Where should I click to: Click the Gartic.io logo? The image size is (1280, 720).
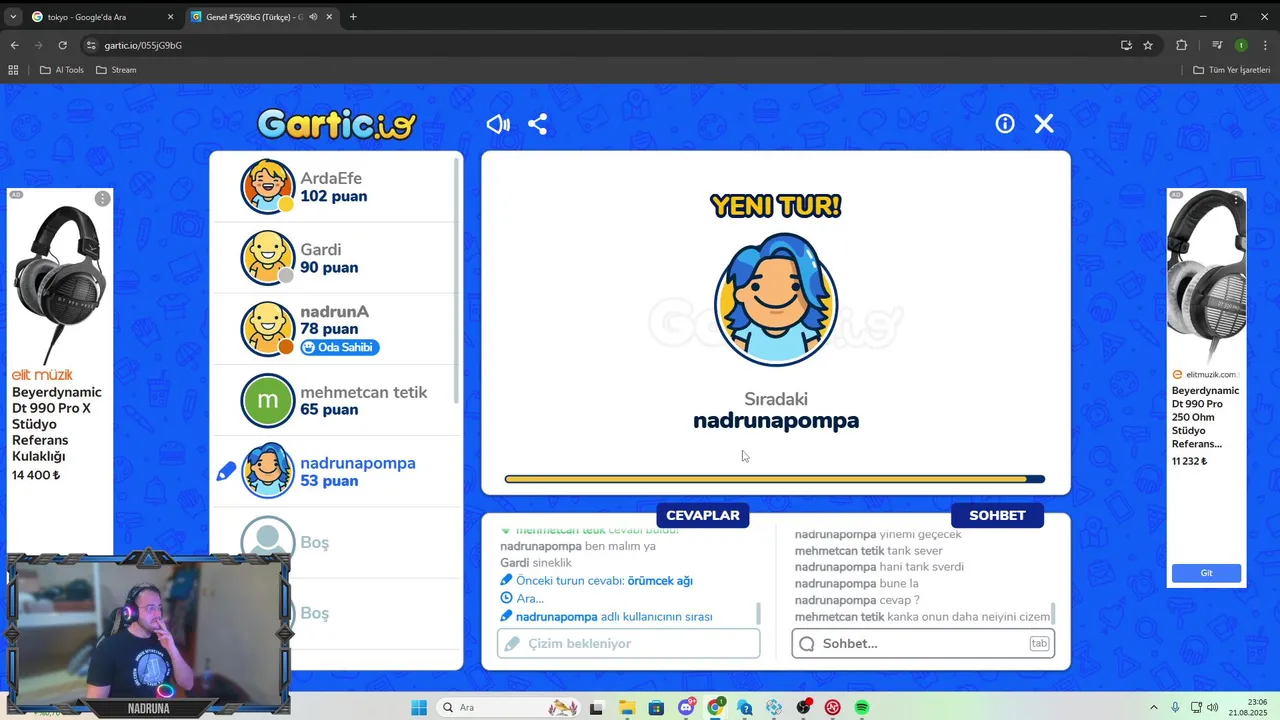336,124
